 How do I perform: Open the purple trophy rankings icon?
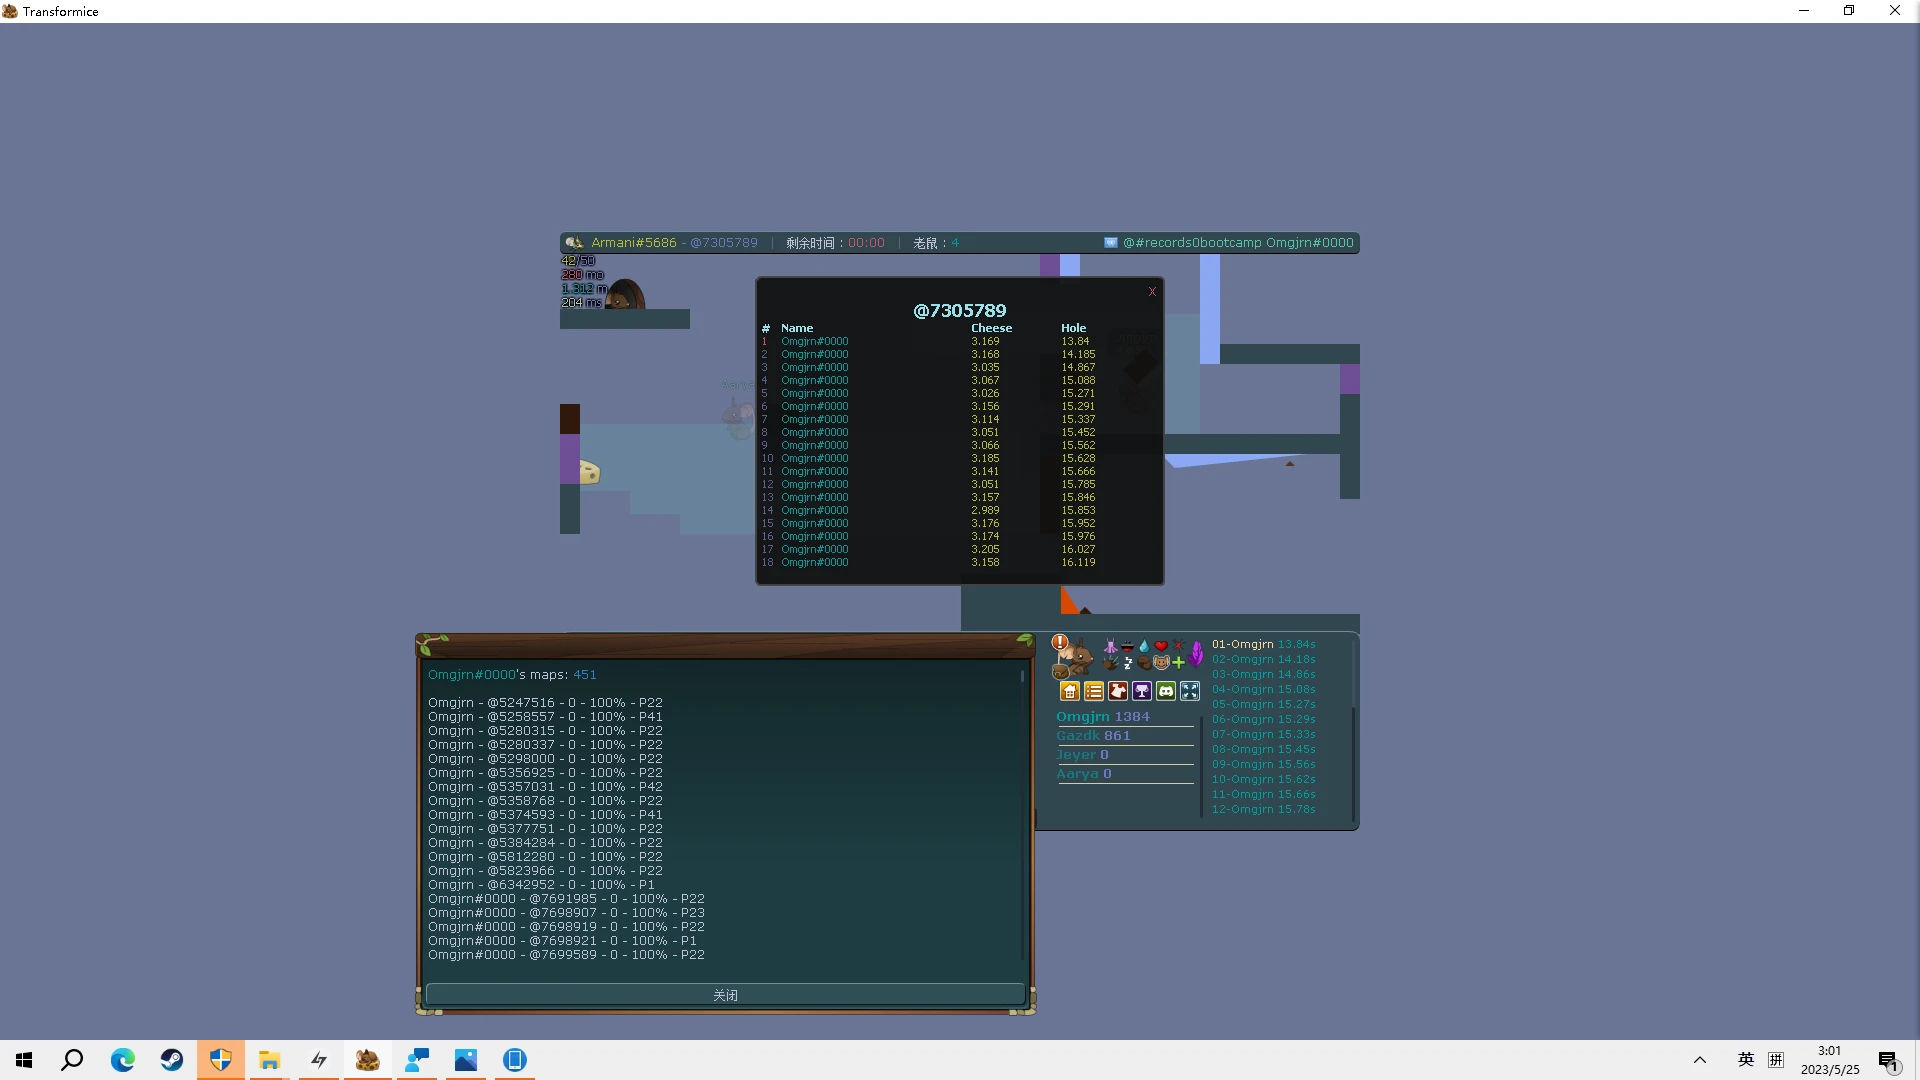click(x=1142, y=691)
